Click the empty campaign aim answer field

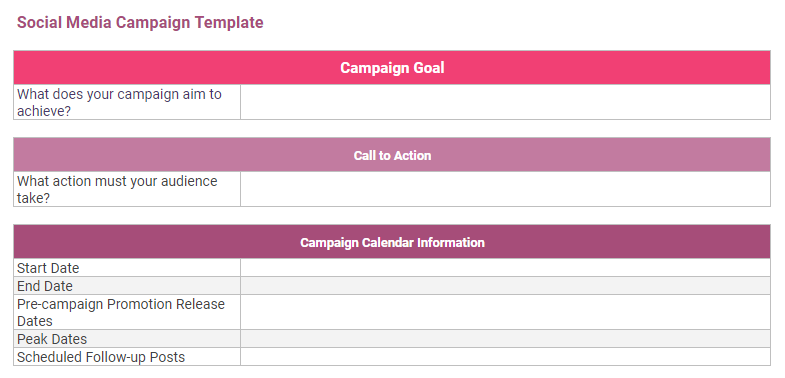[505, 102]
